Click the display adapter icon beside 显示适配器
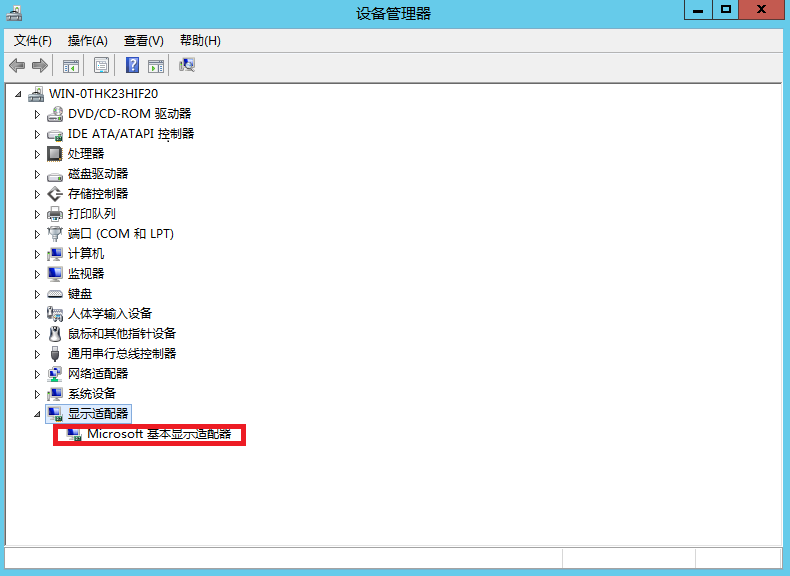790x576 pixels. 55,414
